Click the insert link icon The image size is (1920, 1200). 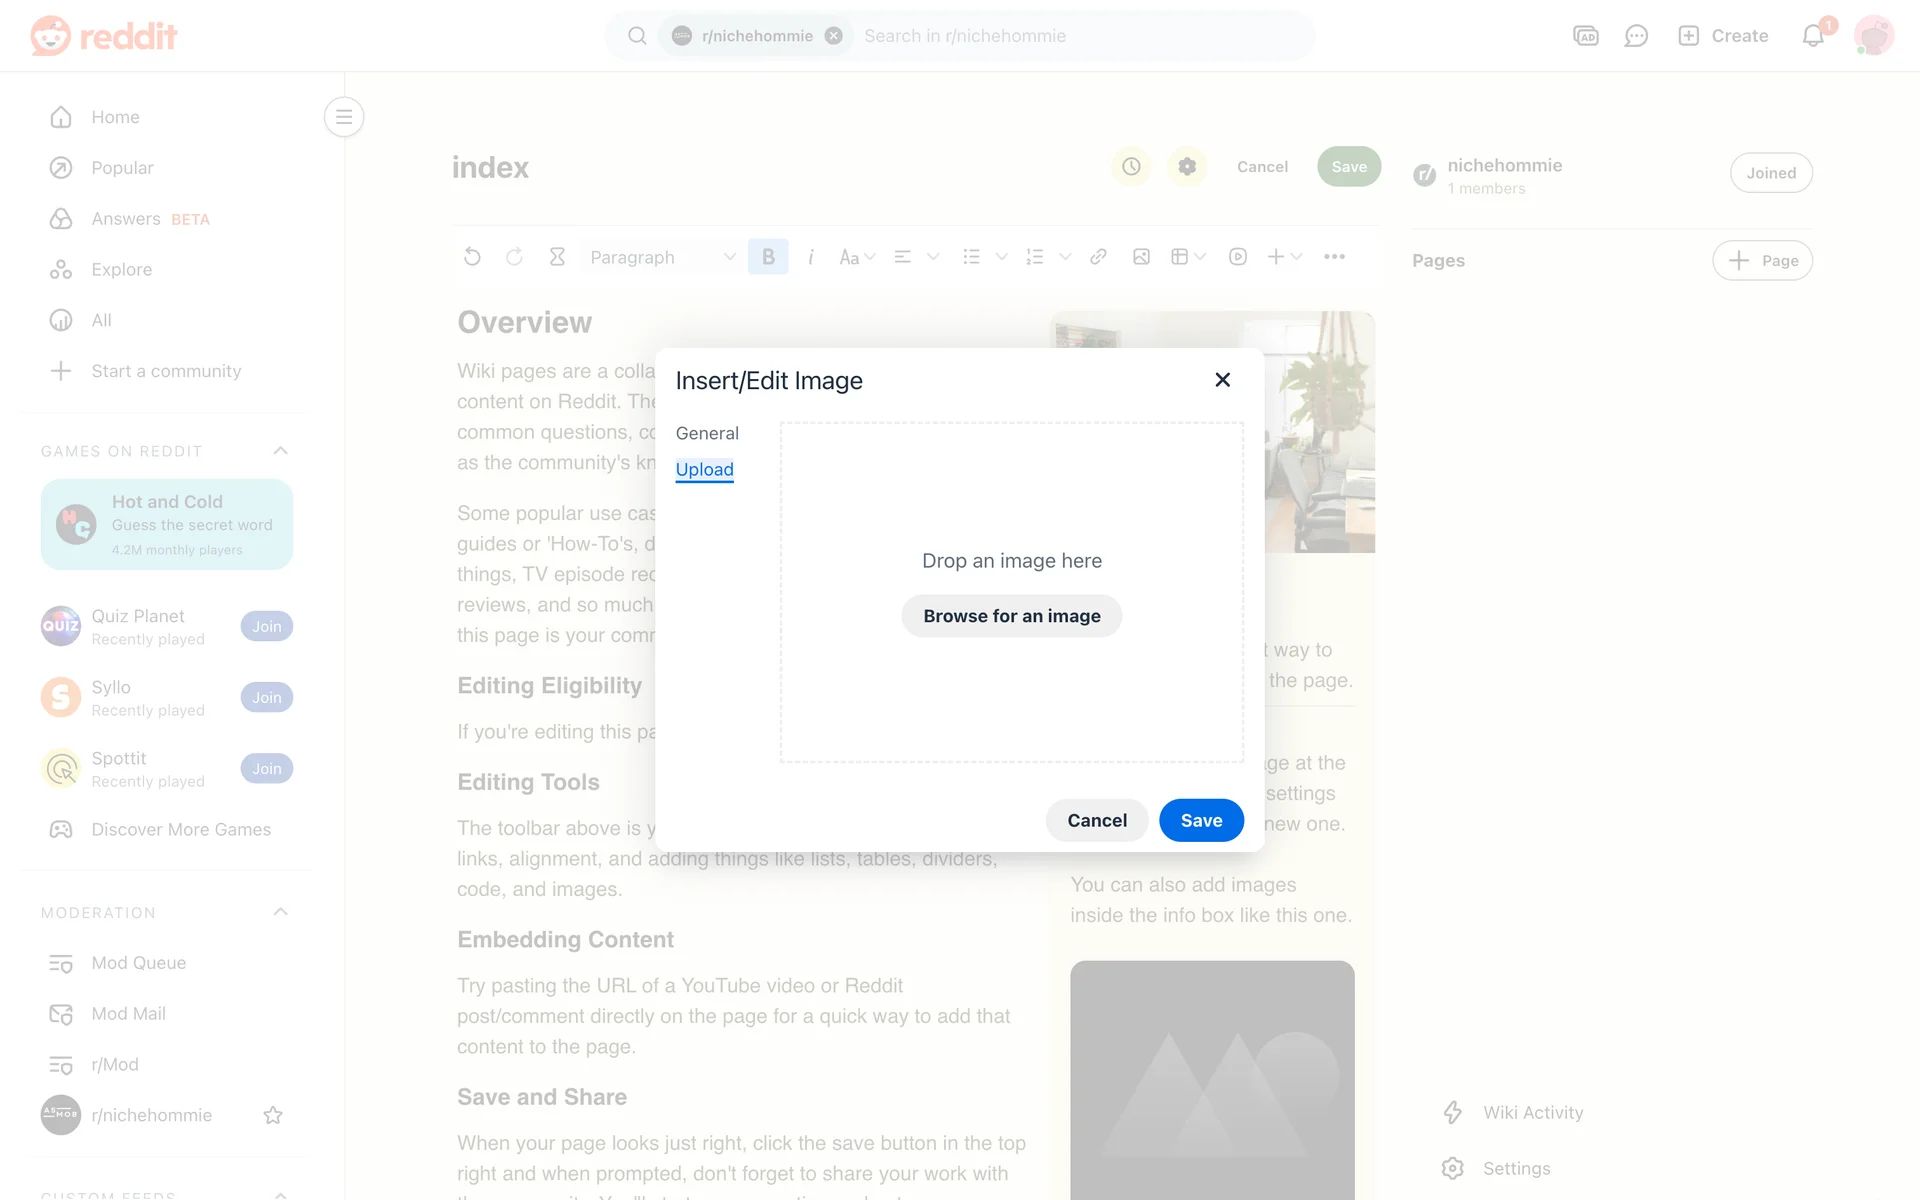[x=1098, y=257]
